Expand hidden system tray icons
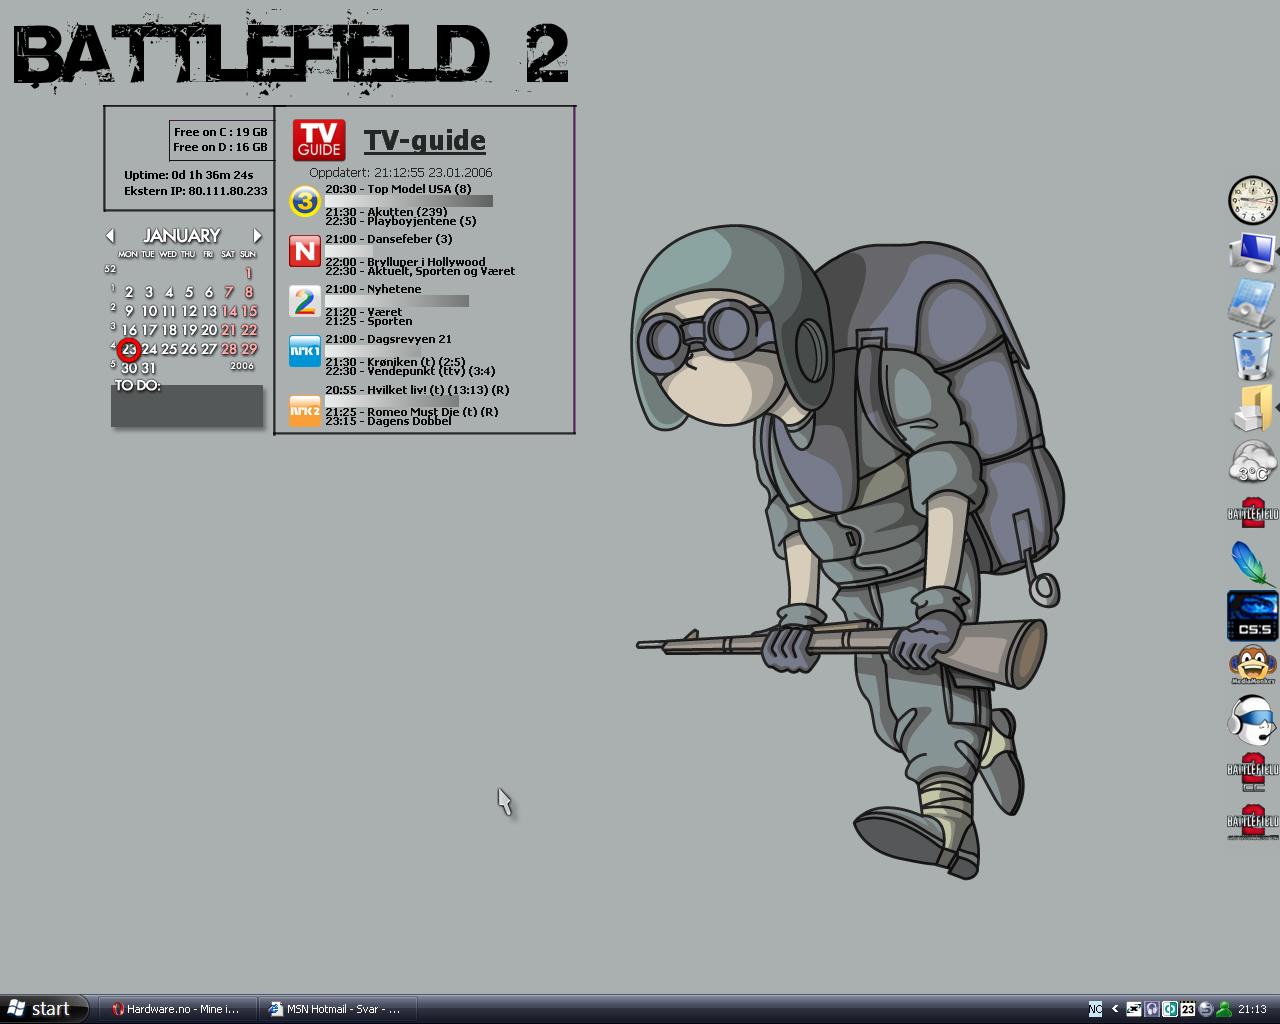The height and width of the screenshot is (1024, 1280). [x=1115, y=1009]
